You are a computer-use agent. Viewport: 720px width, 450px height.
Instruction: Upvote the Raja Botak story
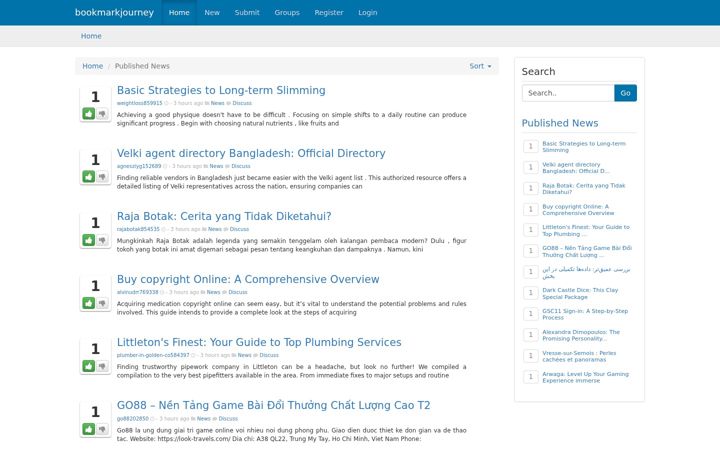pyautogui.click(x=89, y=240)
